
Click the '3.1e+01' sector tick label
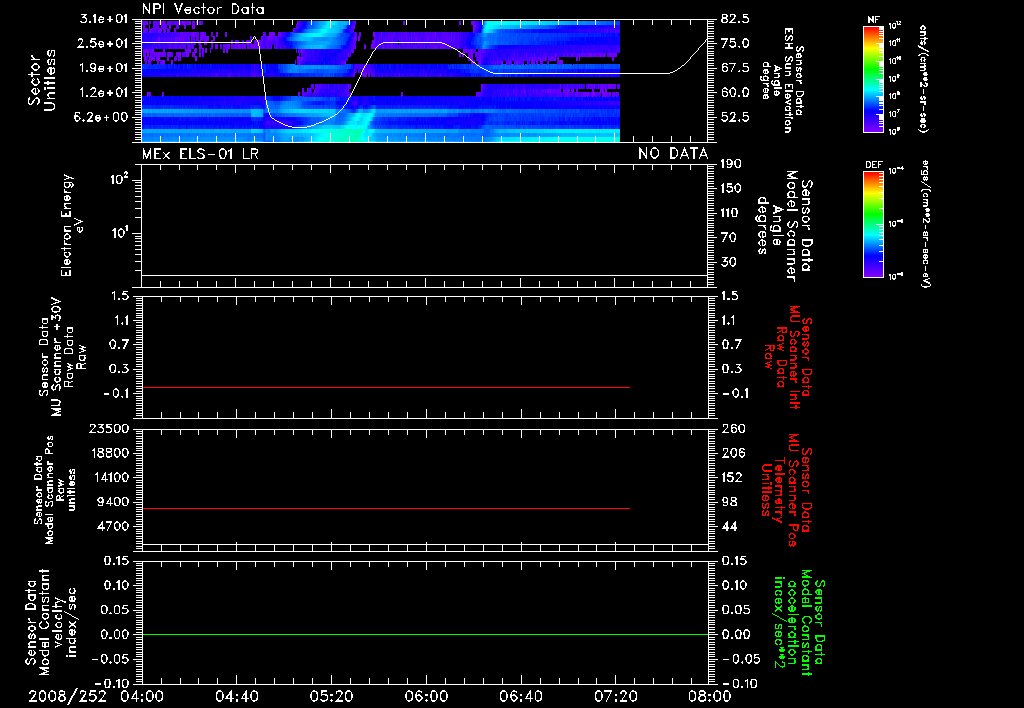pos(103,19)
